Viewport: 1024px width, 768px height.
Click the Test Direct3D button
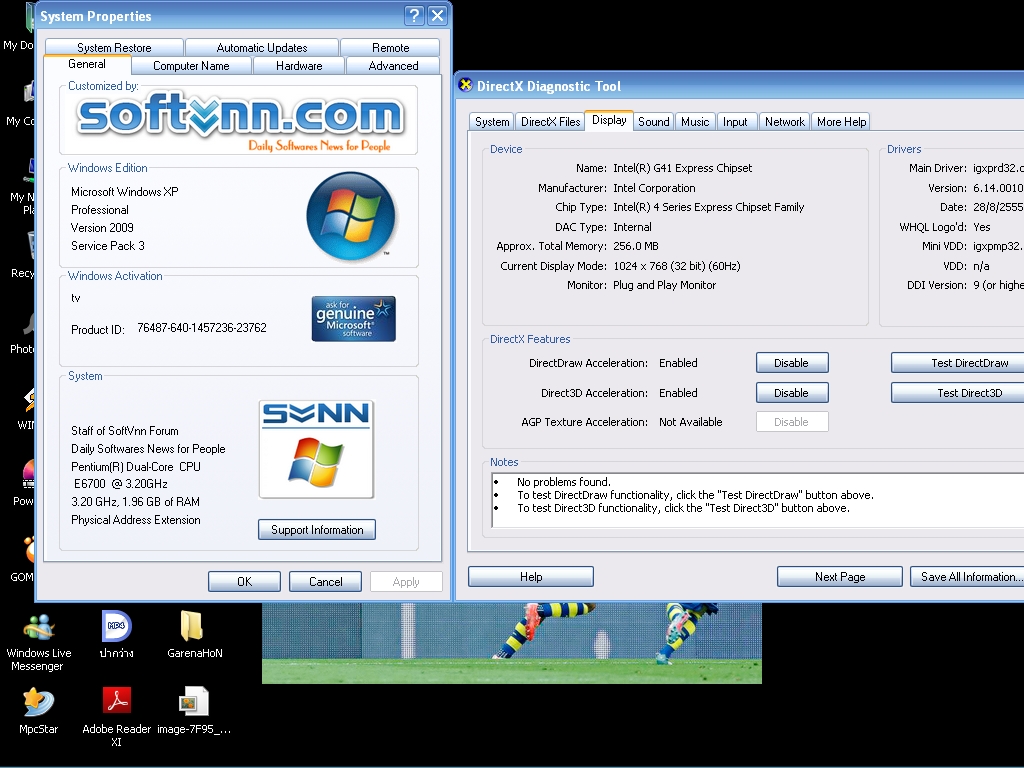tap(959, 392)
